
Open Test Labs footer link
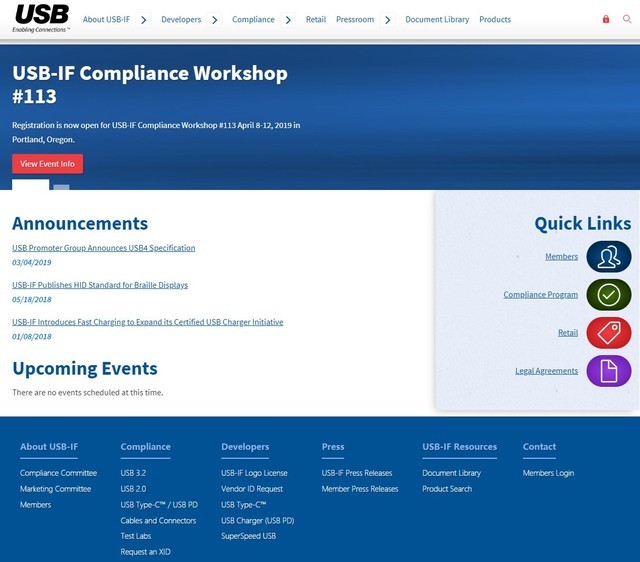(136, 536)
